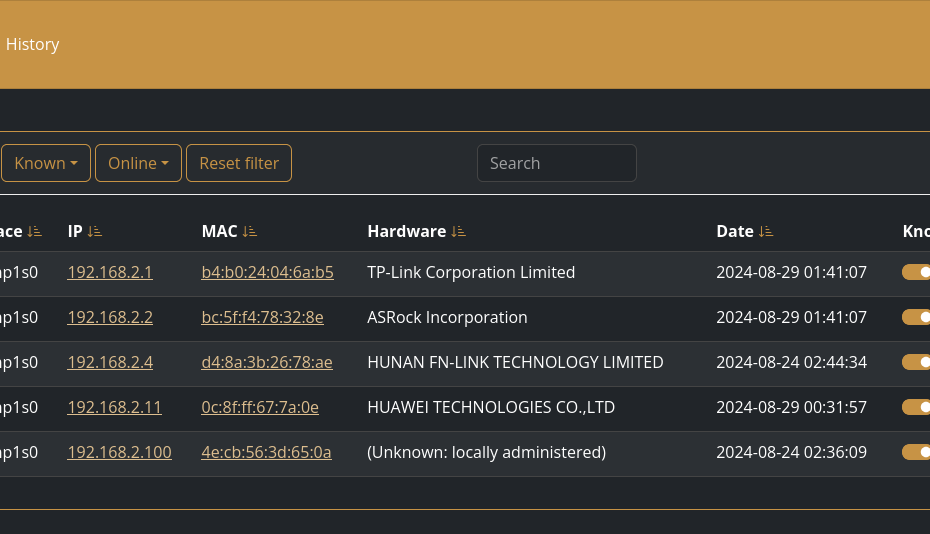Disable Known switch for HUAWEI device
This screenshot has width=930, height=534.
(917, 407)
